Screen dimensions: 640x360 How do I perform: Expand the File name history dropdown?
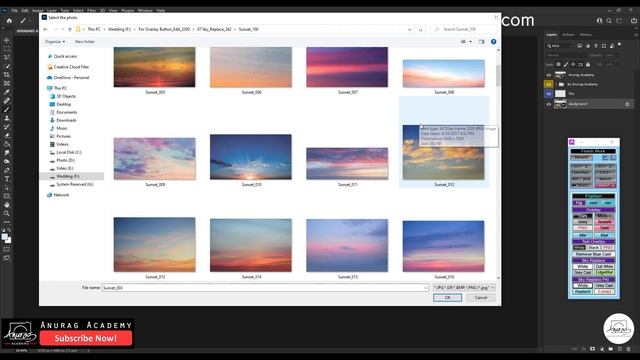[x=426, y=288]
